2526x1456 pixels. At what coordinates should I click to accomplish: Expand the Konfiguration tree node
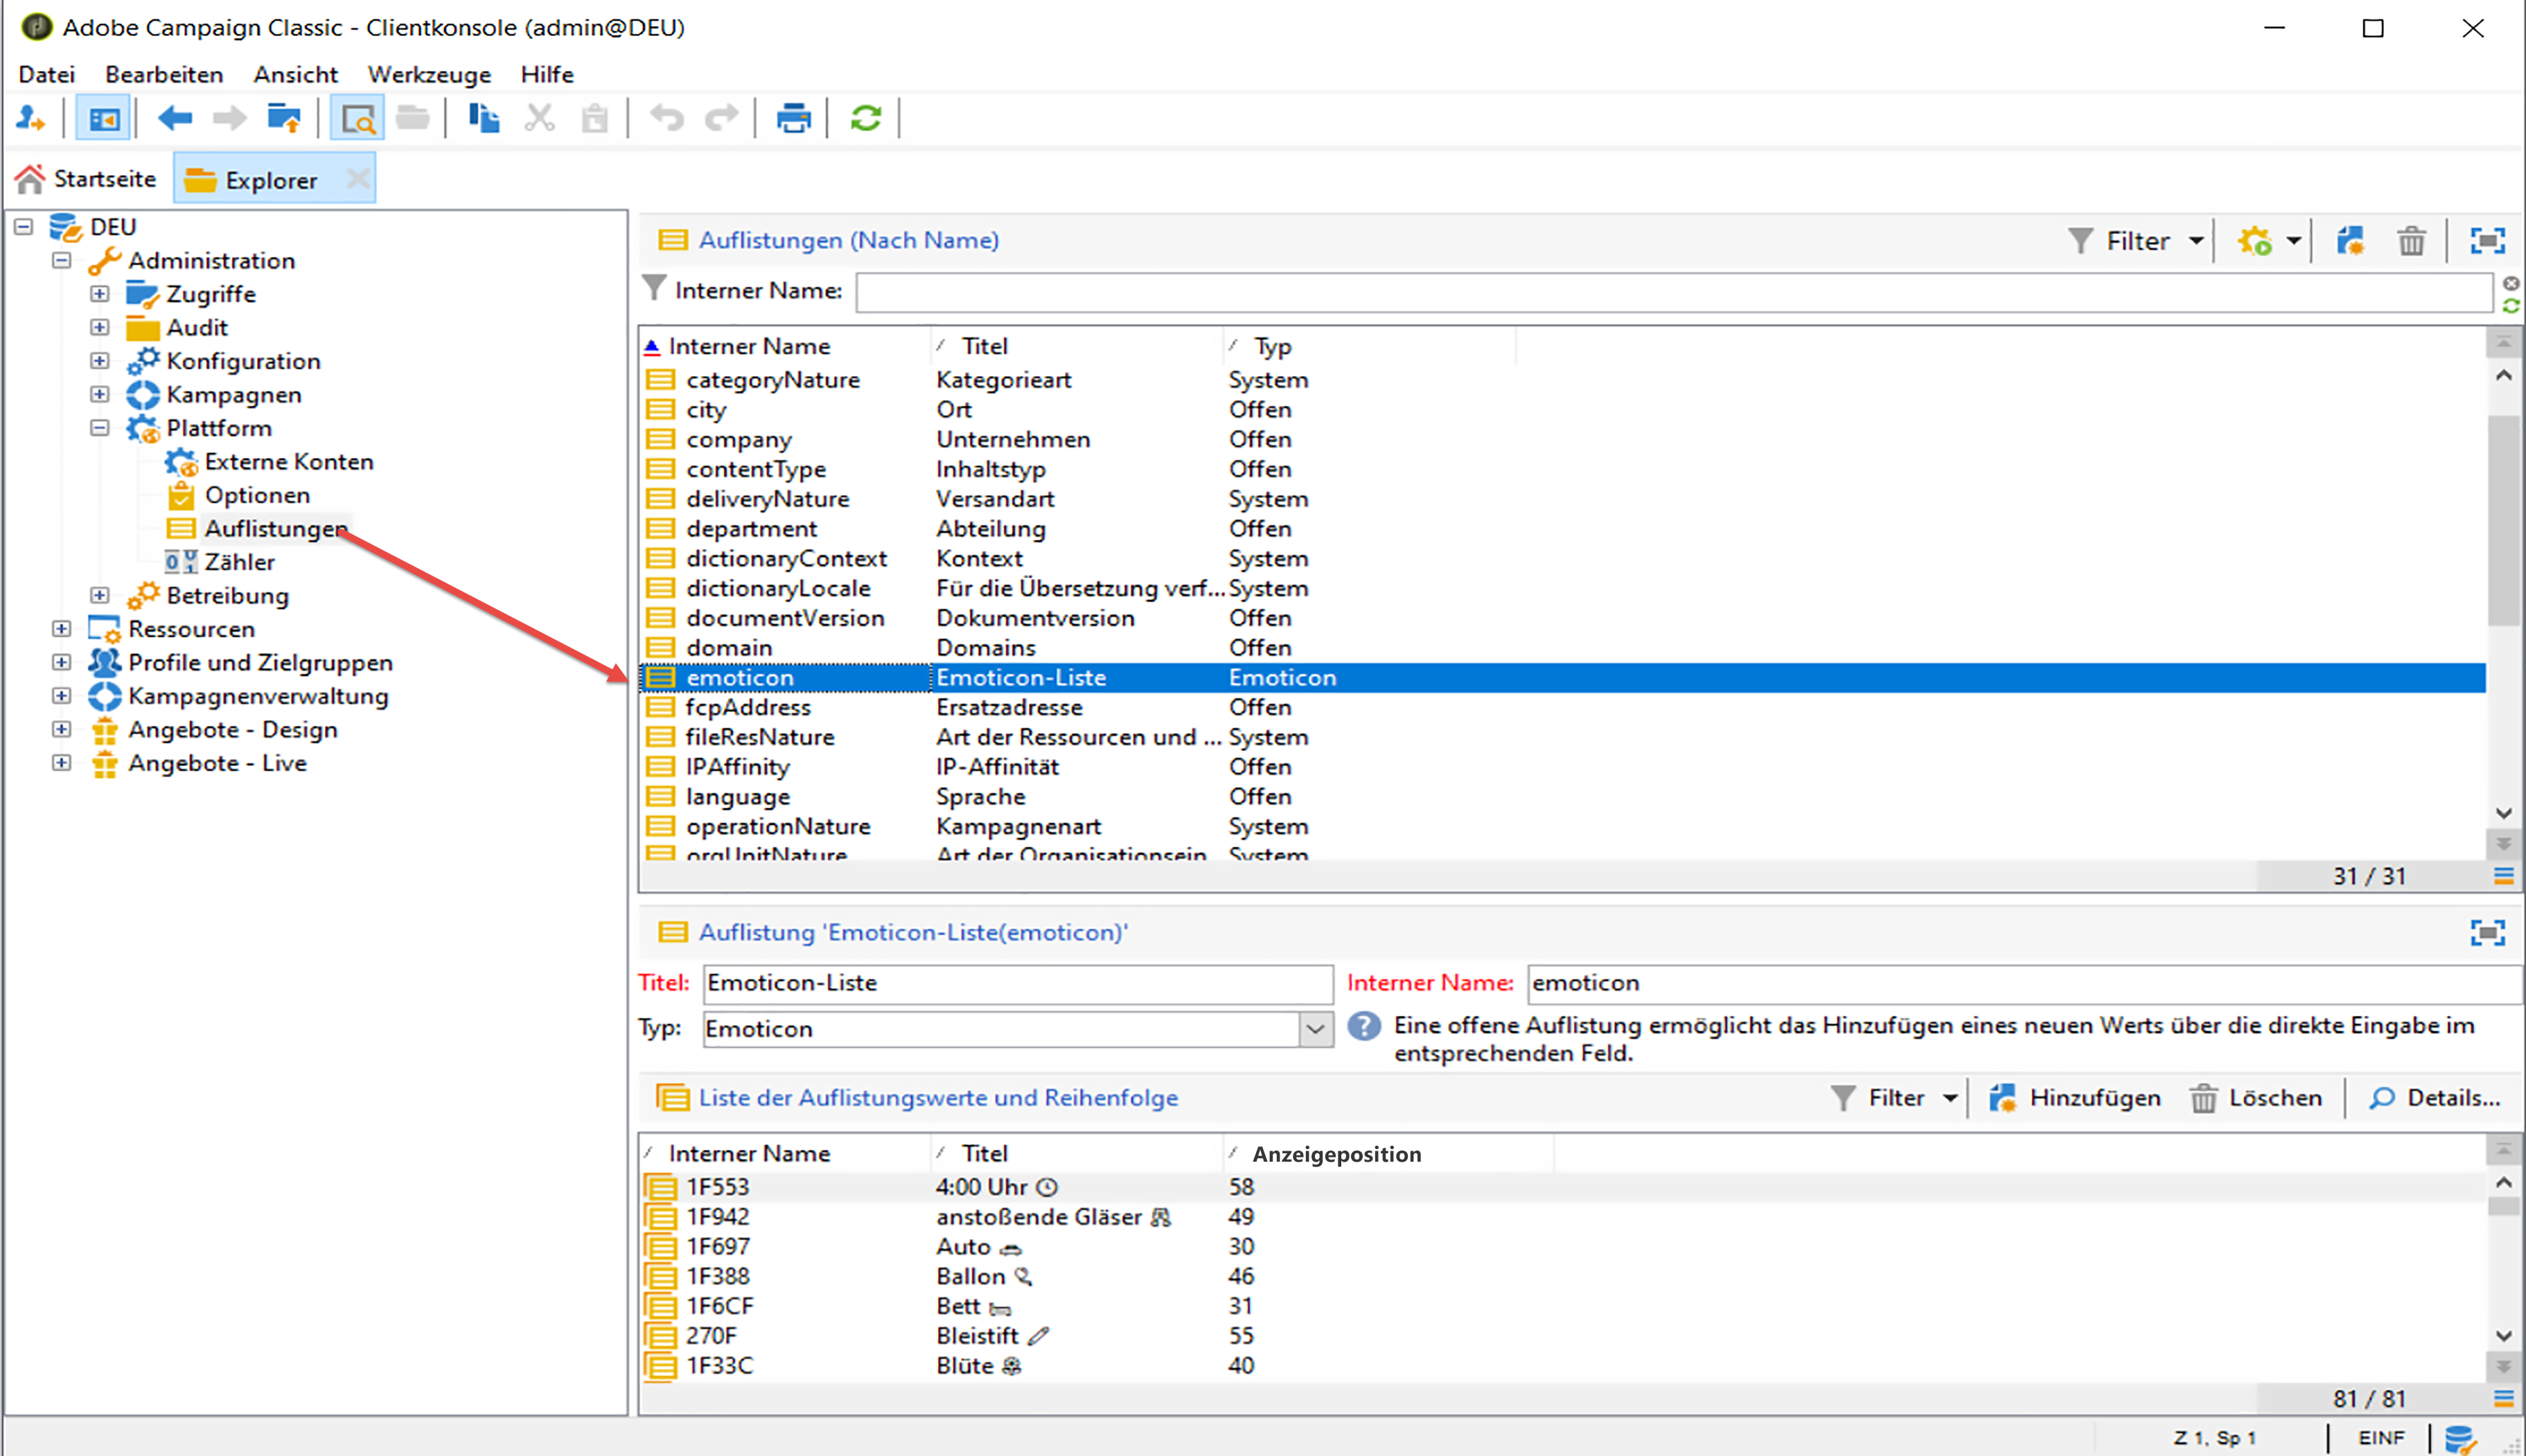pyautogui.click(x=99, y=361)
